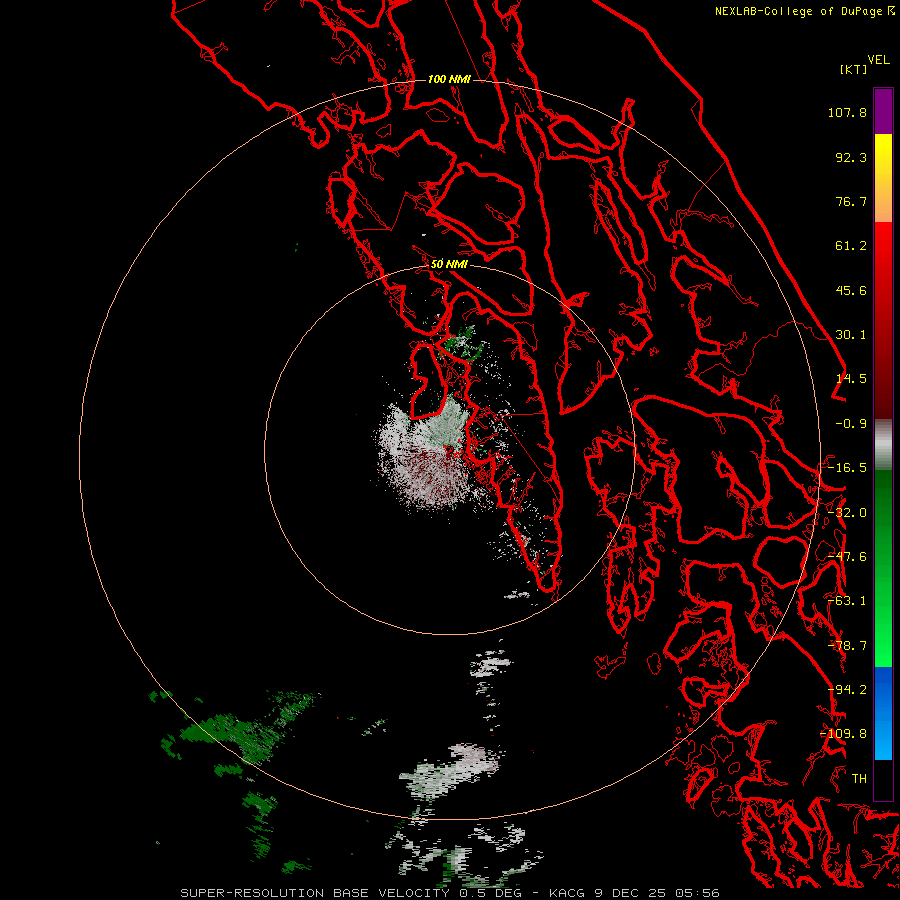Click the [KT] units label

(x=854, y=69)
